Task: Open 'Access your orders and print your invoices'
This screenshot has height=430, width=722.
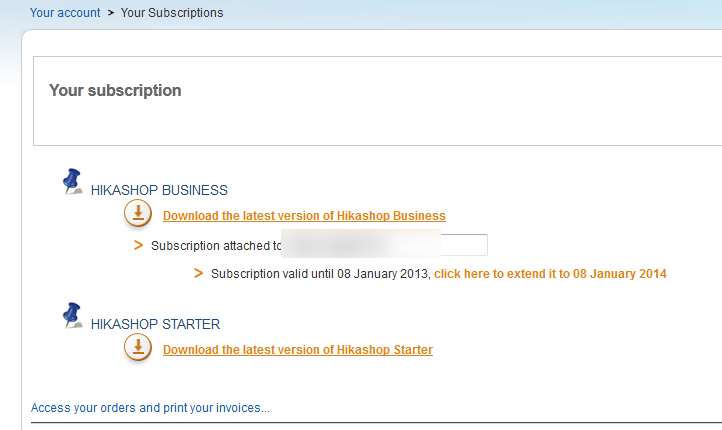Action: click(x=150, y=408)
